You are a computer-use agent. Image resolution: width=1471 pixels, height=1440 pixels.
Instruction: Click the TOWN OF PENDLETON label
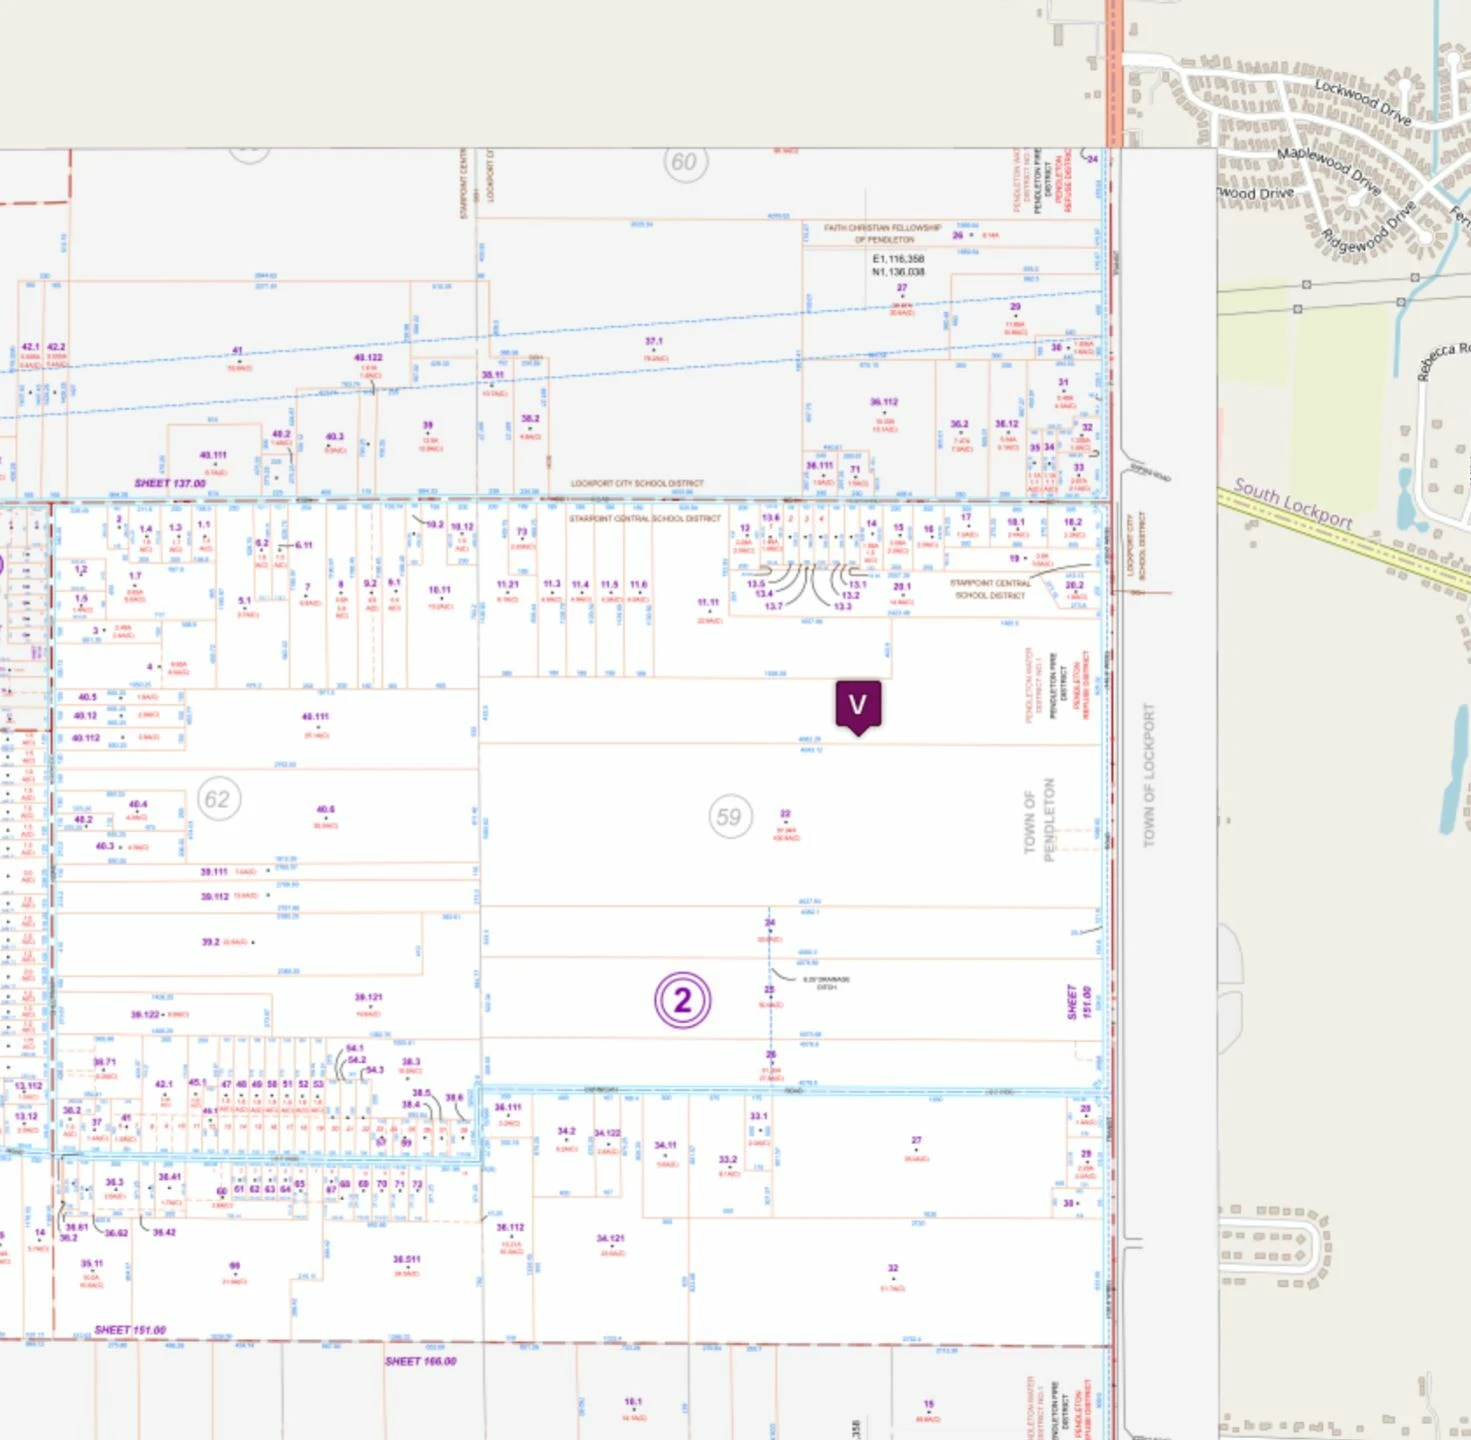click(x=1039, y=820)
